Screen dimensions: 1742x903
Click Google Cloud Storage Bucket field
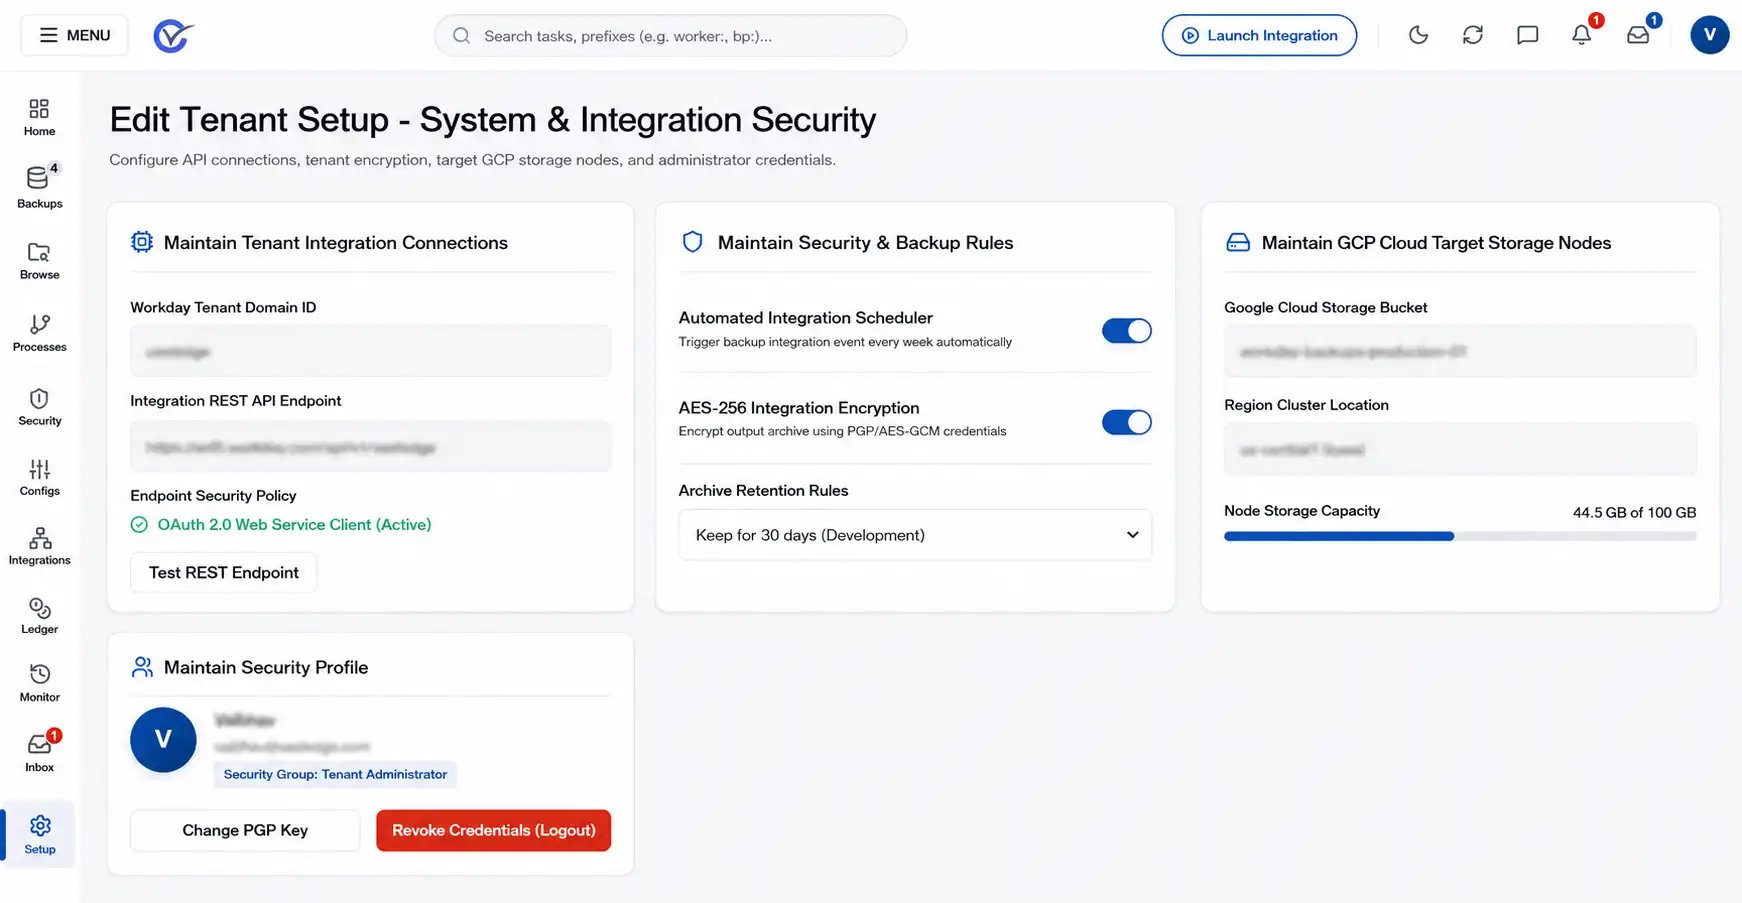(1460, 351)
